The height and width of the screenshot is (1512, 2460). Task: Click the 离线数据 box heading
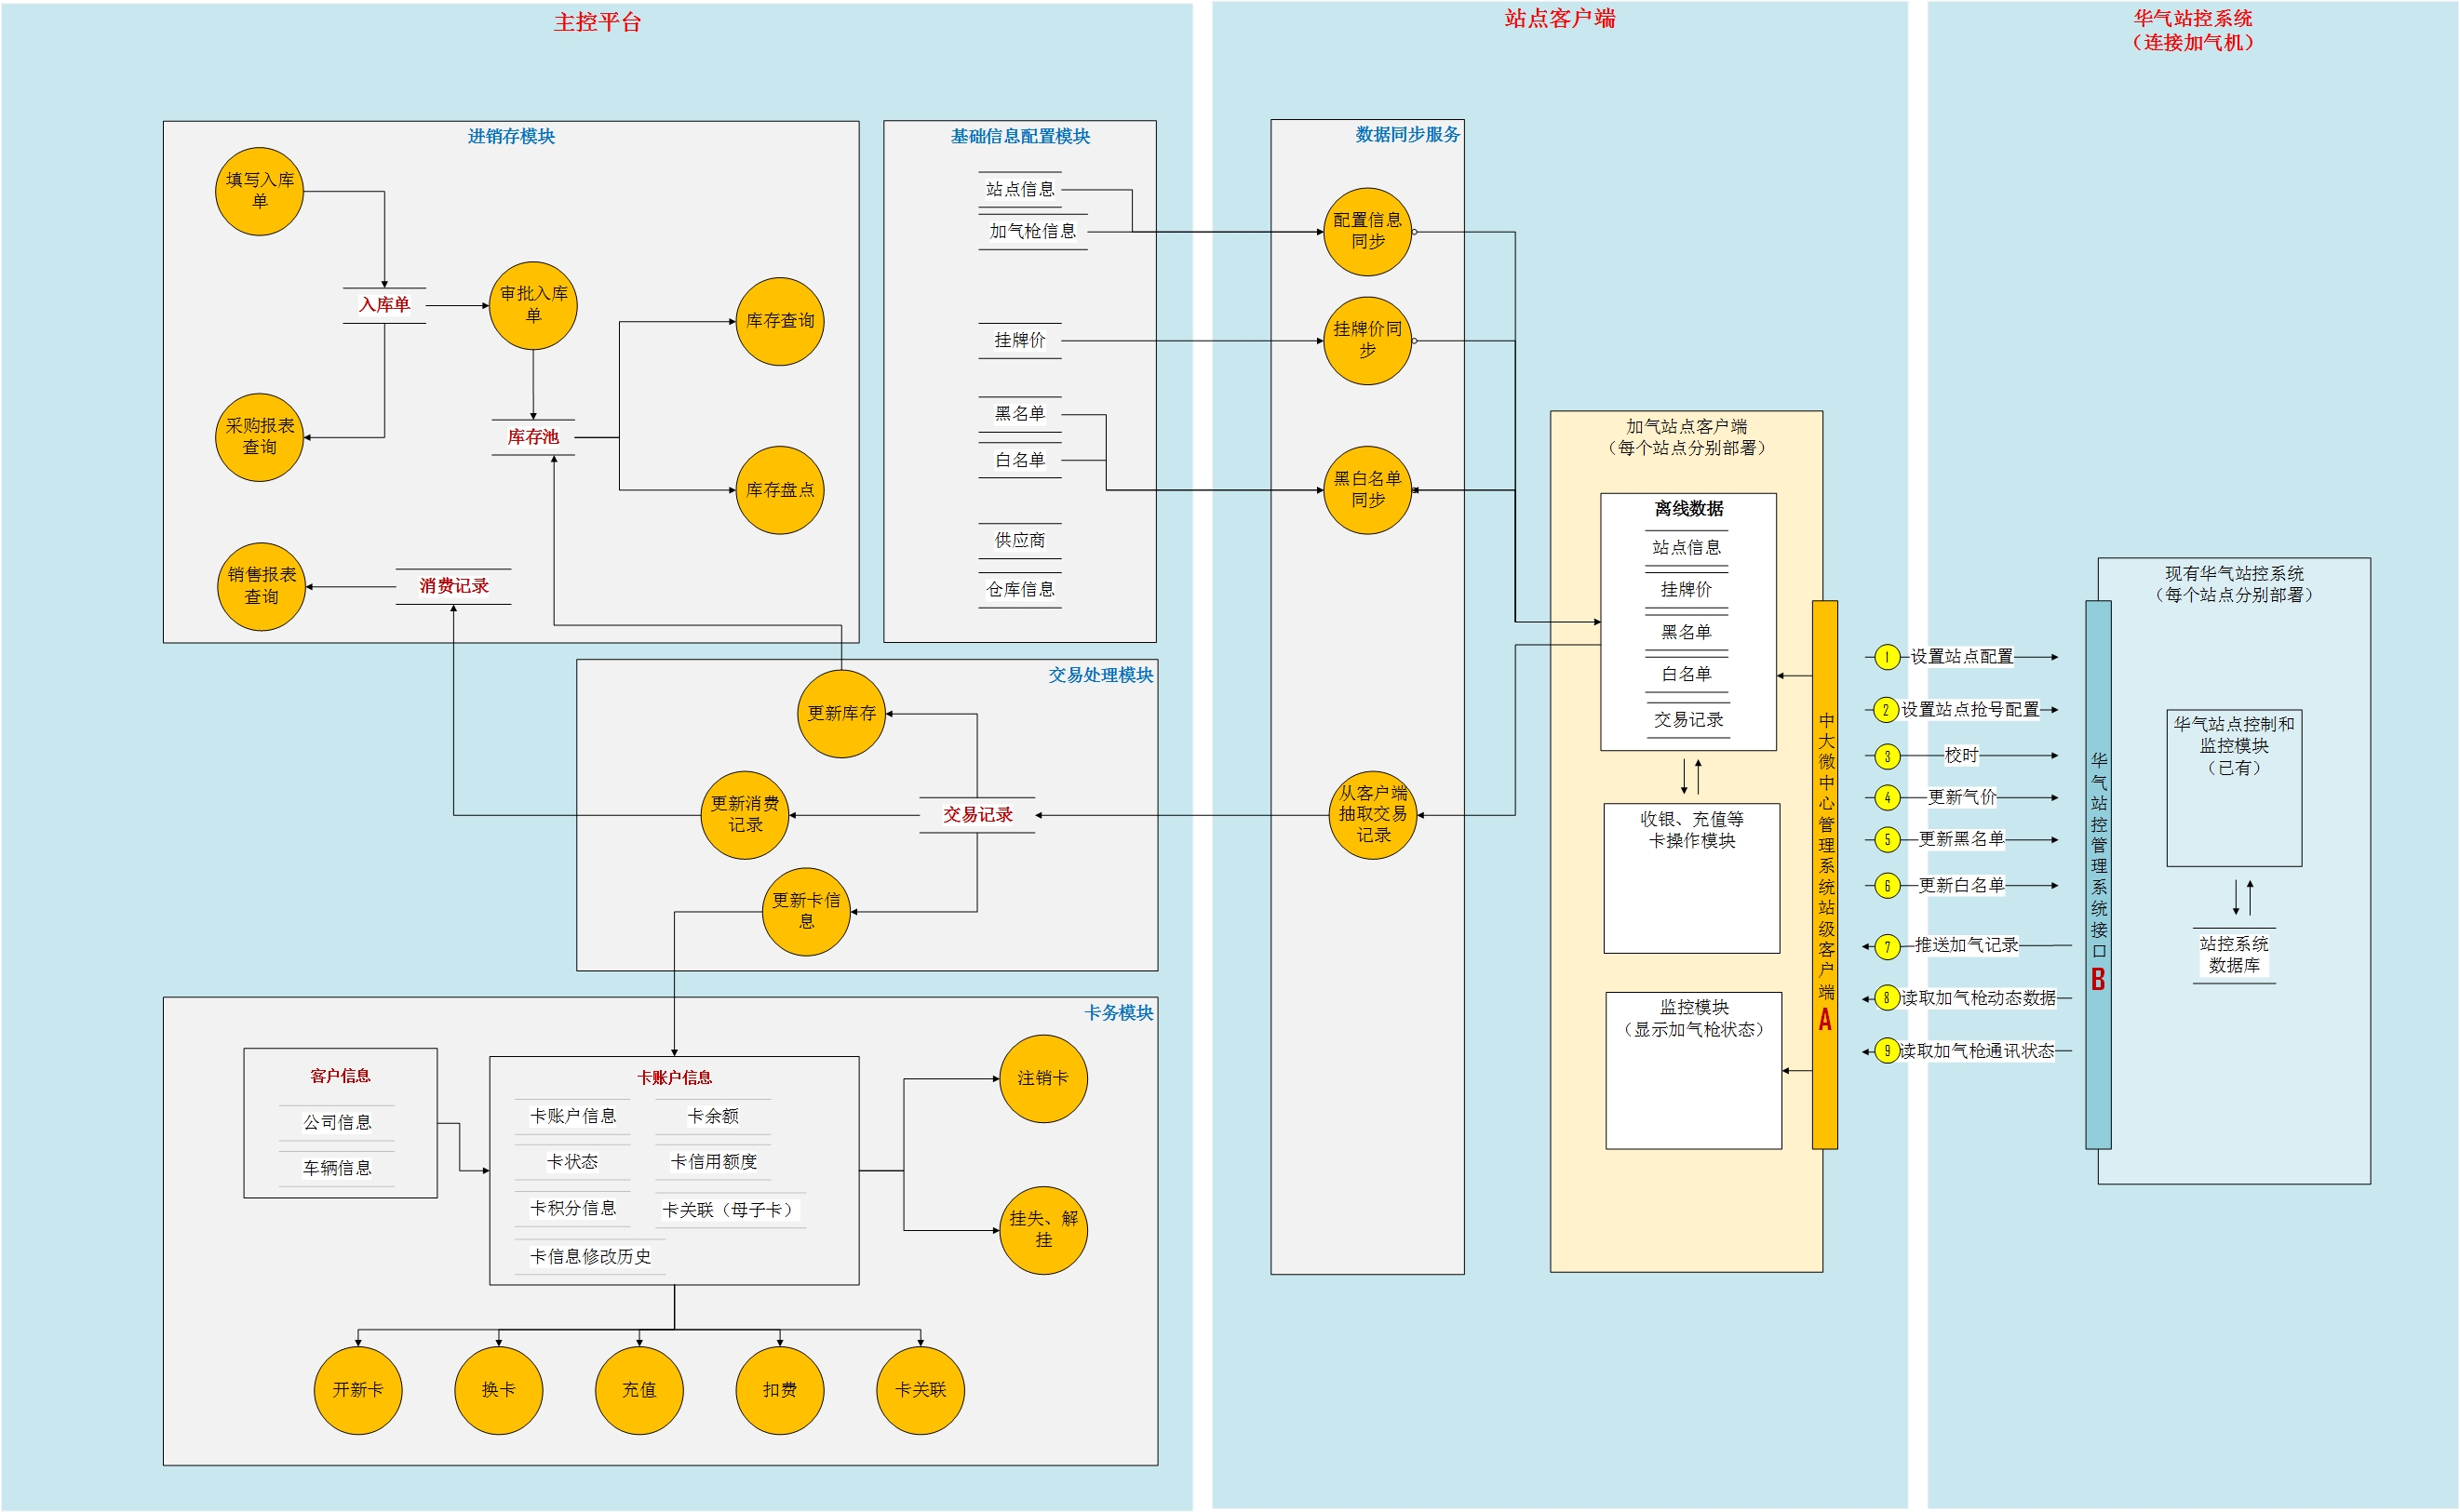(x=1688, y=508)
